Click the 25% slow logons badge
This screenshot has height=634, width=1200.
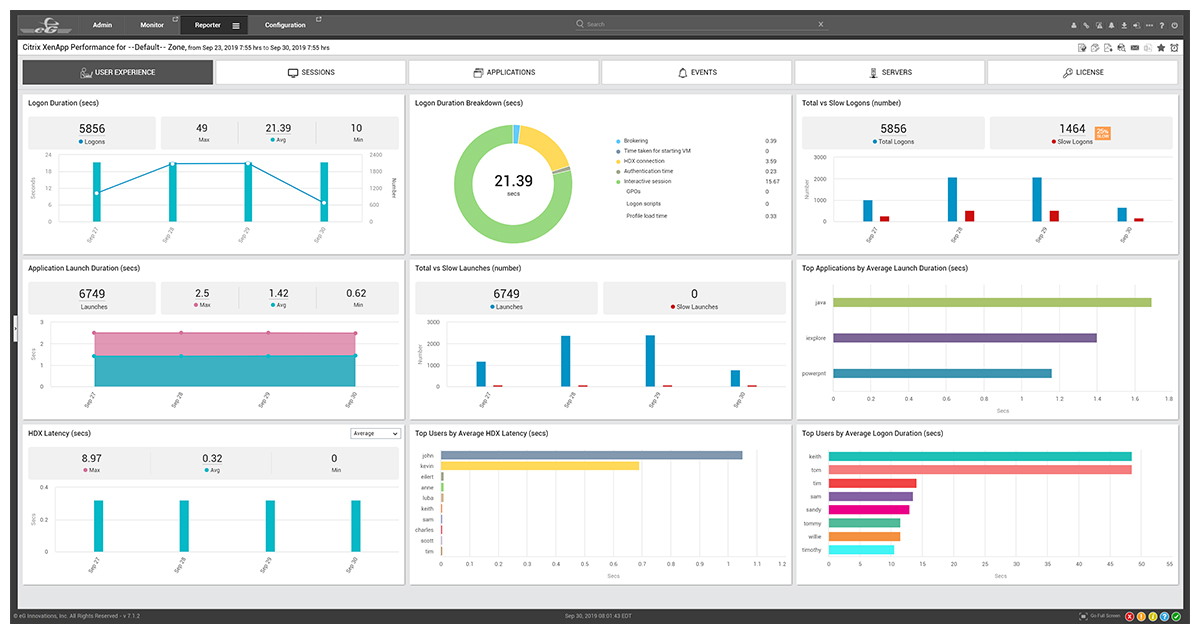(x=1103, y=133)
